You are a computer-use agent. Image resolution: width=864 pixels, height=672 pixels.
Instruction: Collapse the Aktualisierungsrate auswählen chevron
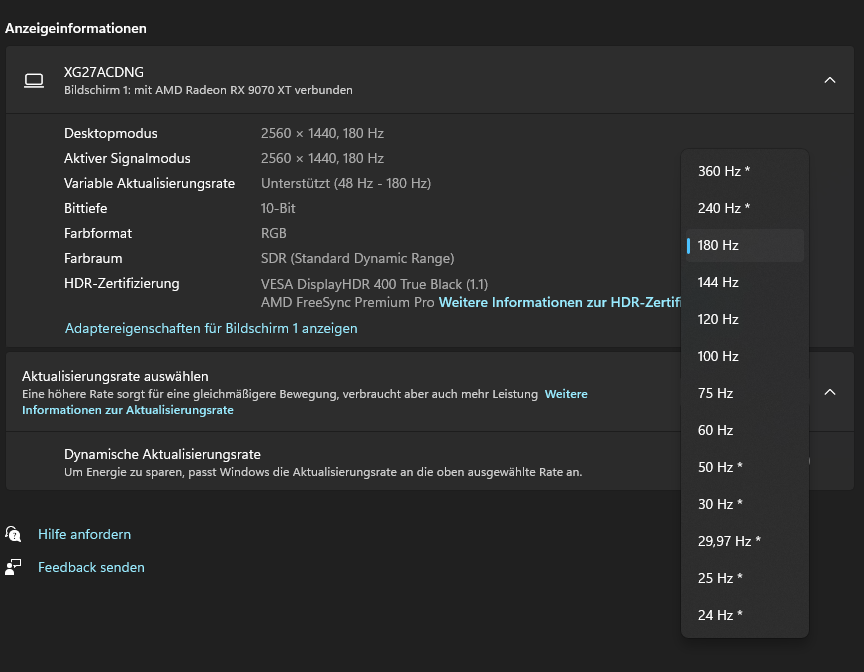tap(829, 392)
